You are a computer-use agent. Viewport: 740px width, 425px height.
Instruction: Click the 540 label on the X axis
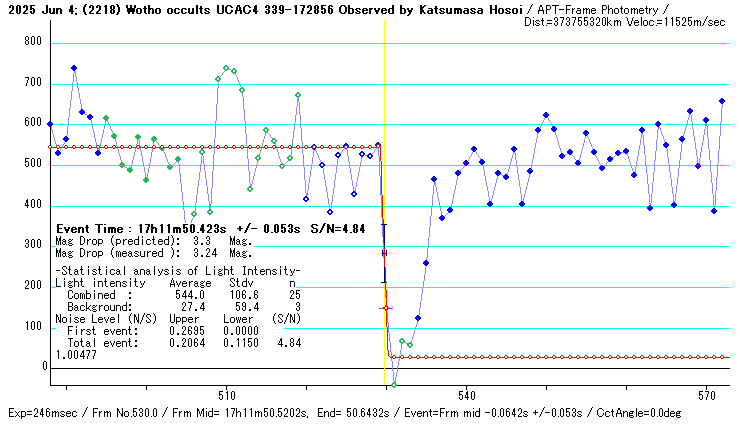[x=466, y=394]
